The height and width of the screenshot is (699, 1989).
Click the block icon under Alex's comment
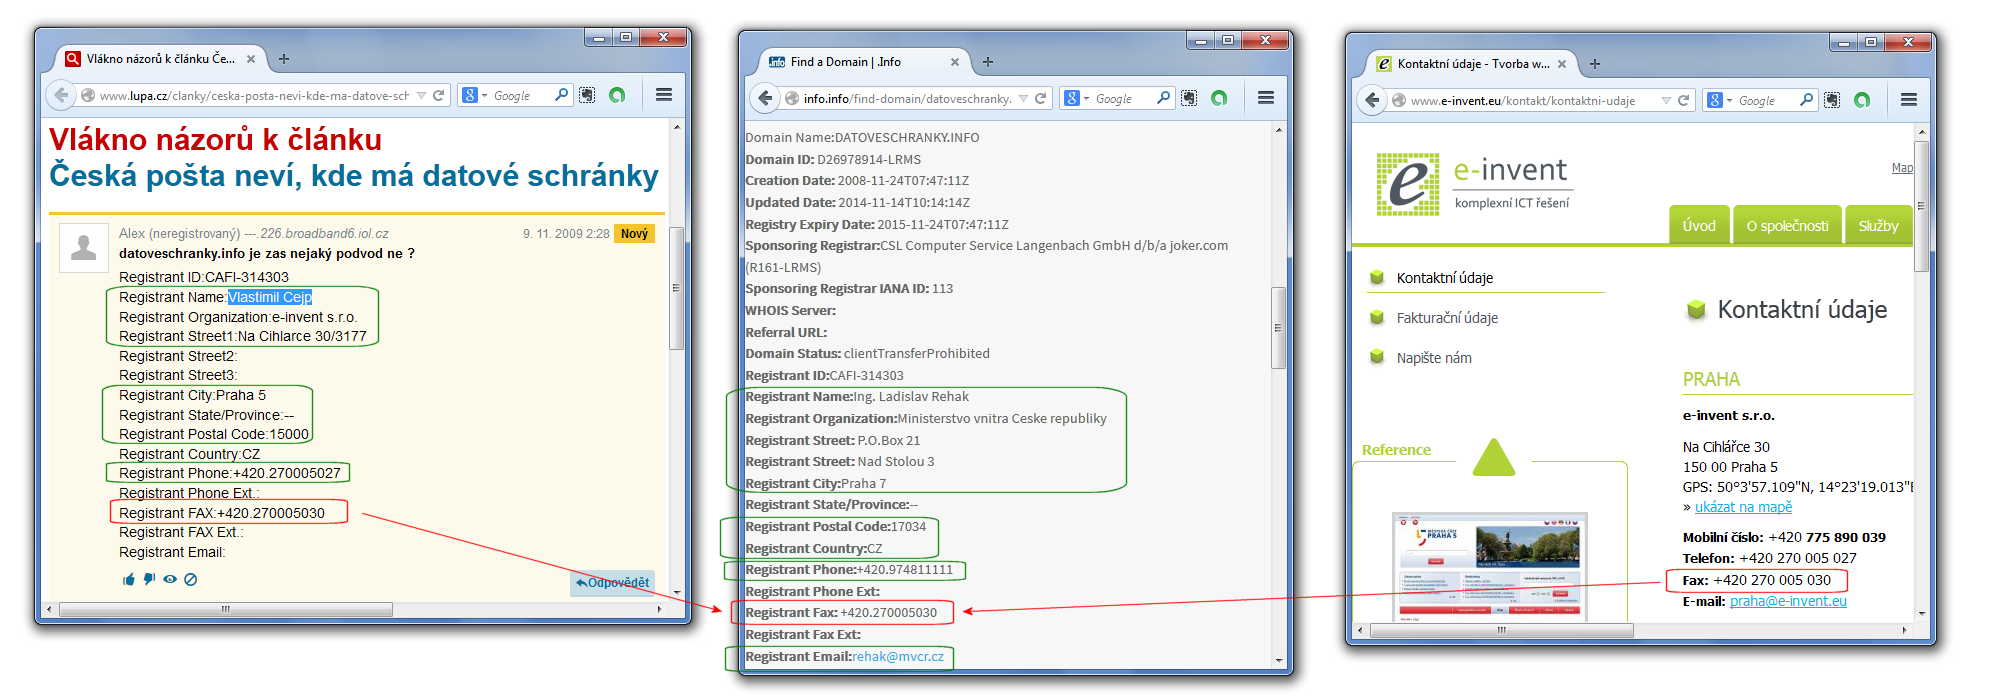pyautogui.click(x=191, y=579)
